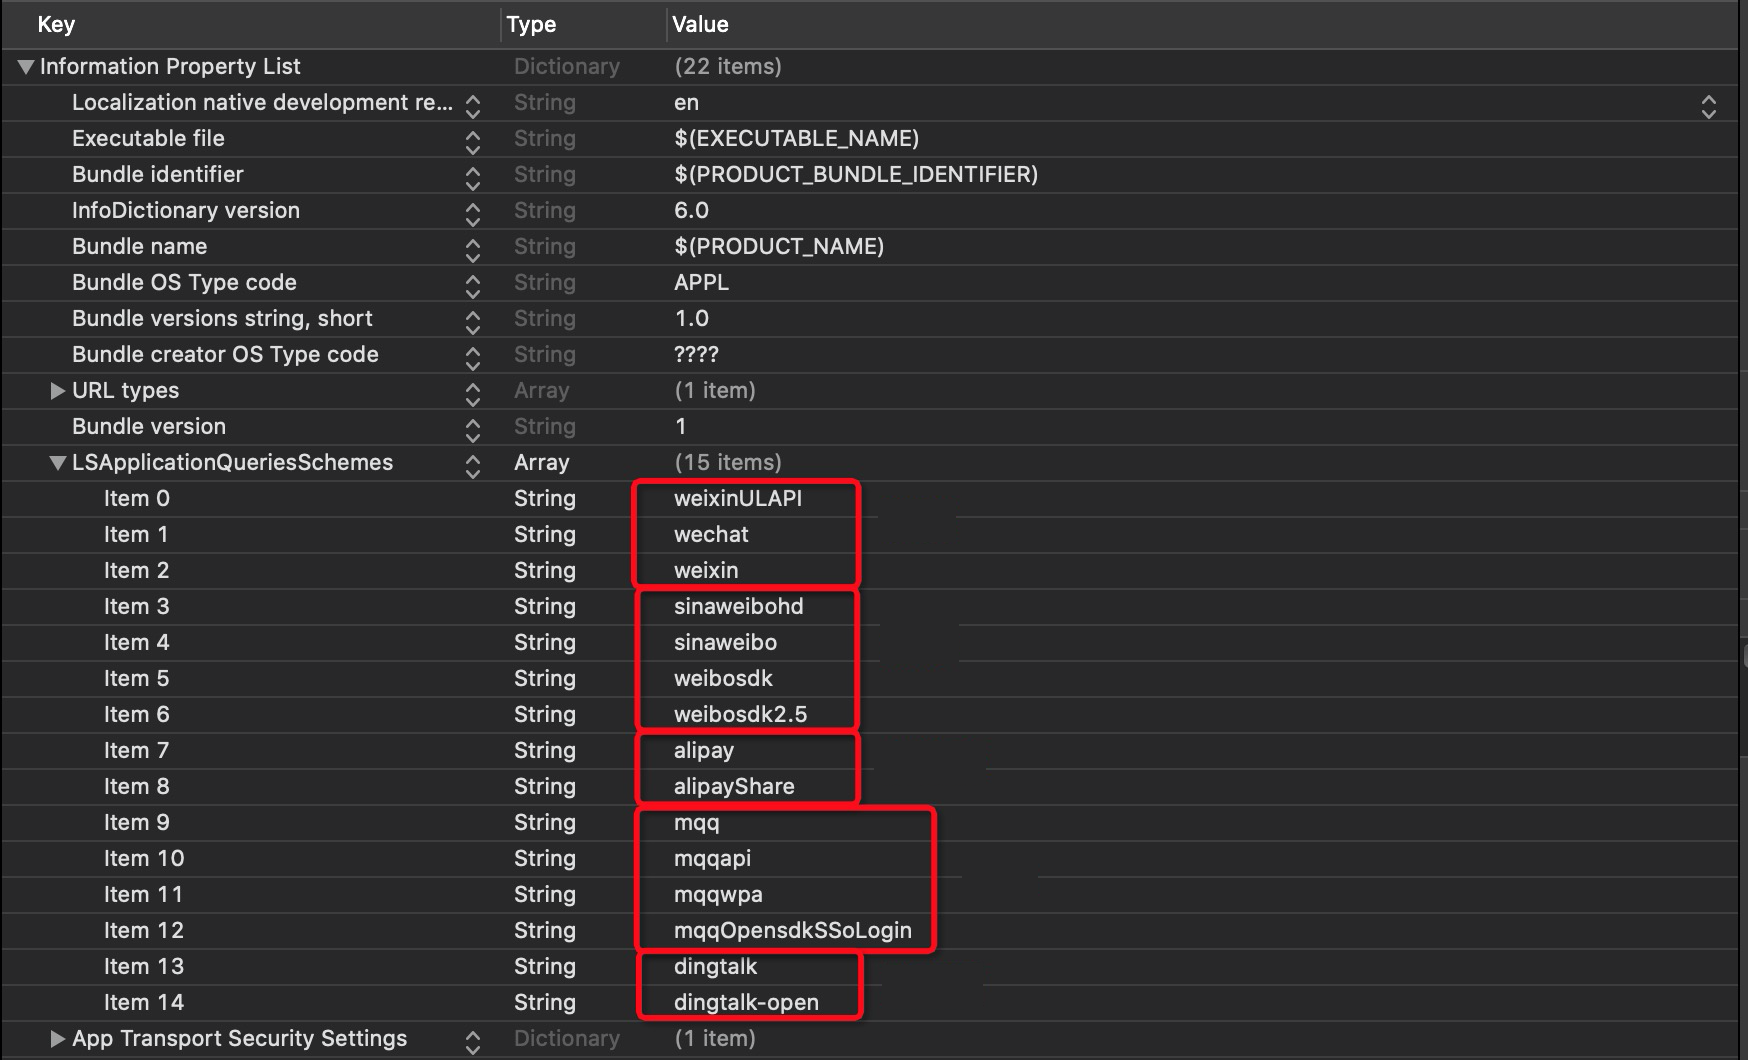Click the $(PRODUCT_NAME) value
This screenshot has height=1060, width=1748.
pyautogui.click(x=779, y=247)
